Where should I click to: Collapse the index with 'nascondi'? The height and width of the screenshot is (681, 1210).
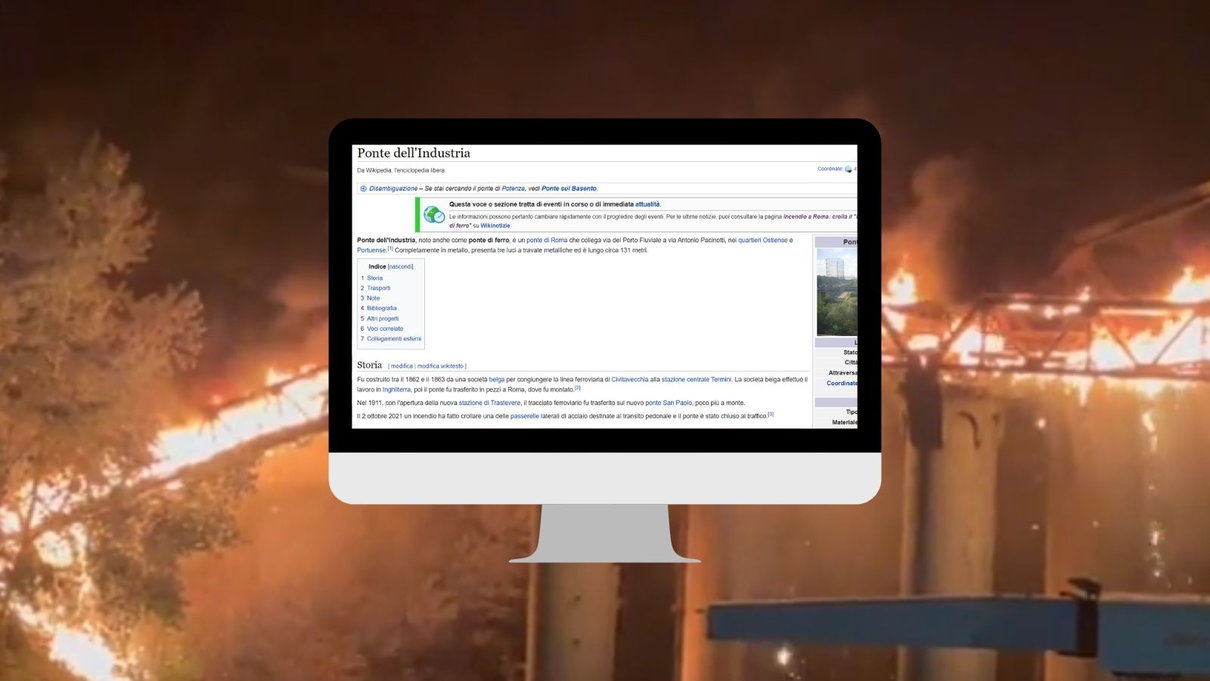[401, 267]
